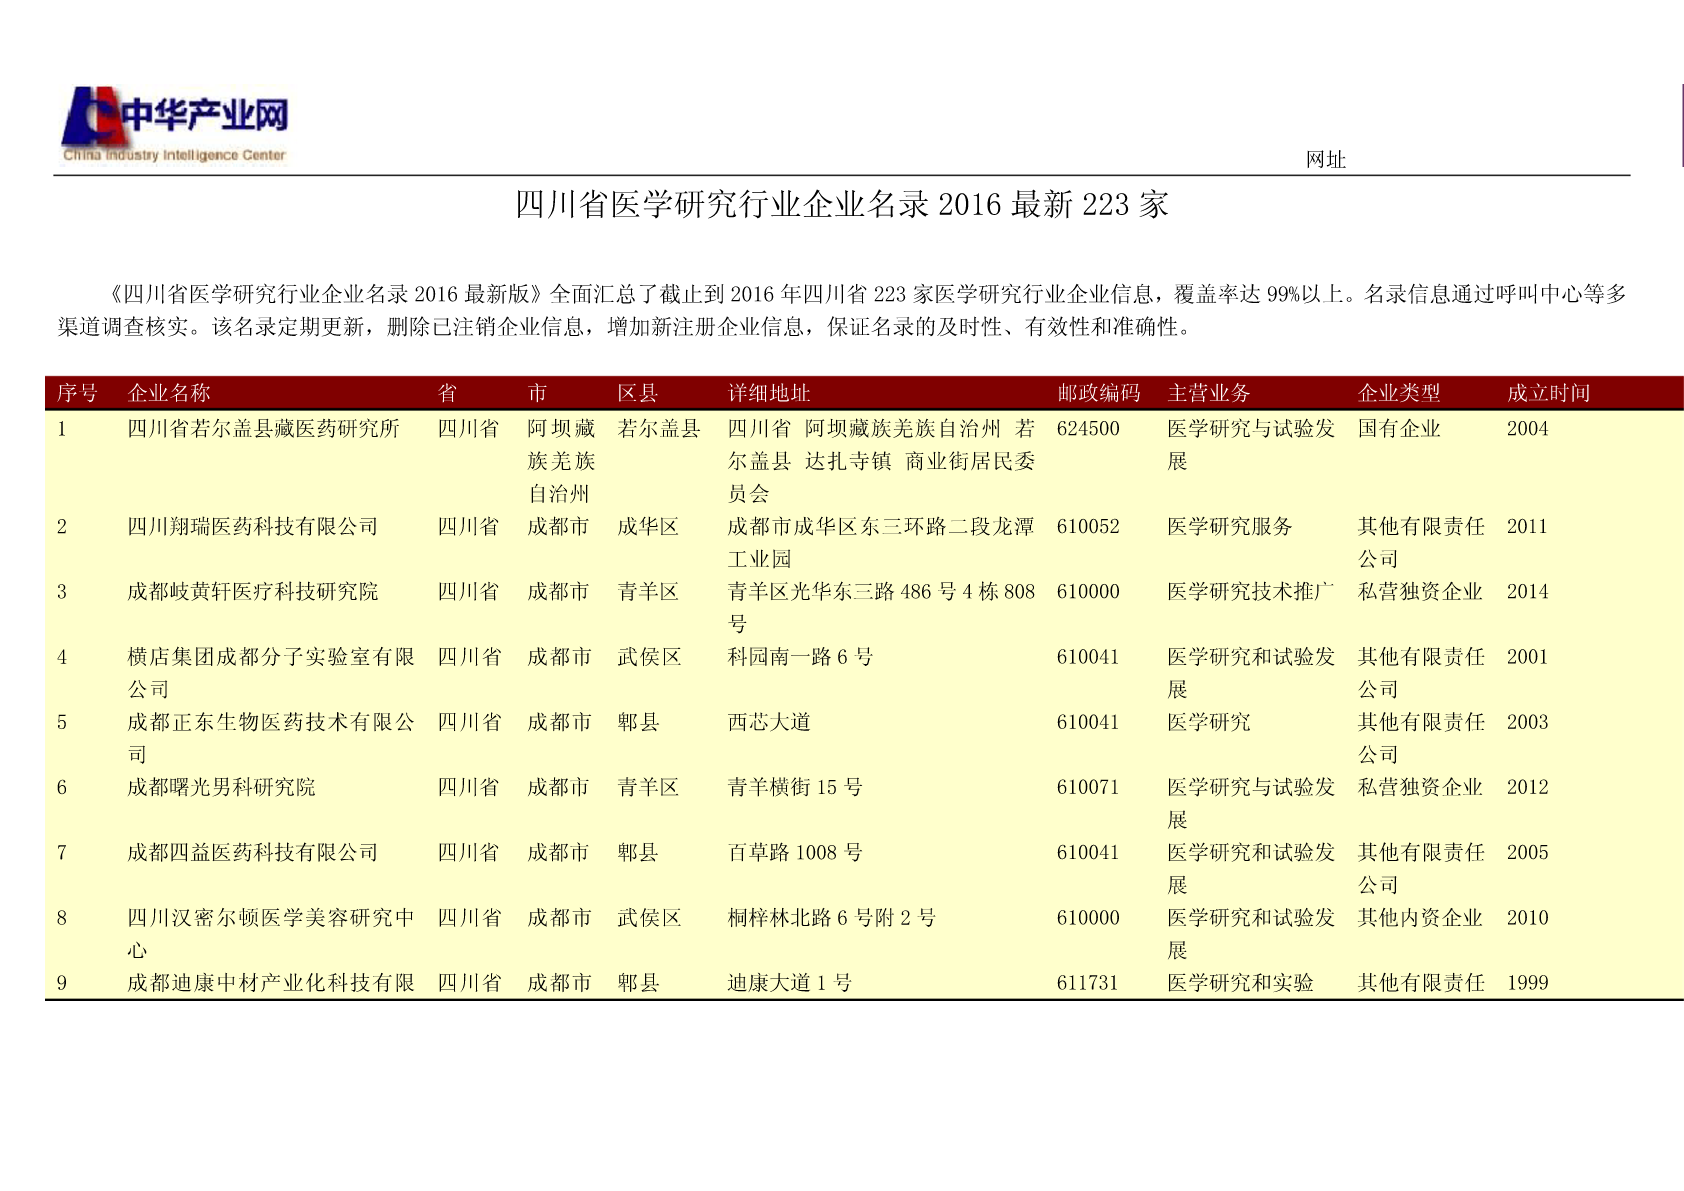Click business cell 医学研究技术推广
The width and height of the screenshot is (1684, 1191).
coord(1251,592)
